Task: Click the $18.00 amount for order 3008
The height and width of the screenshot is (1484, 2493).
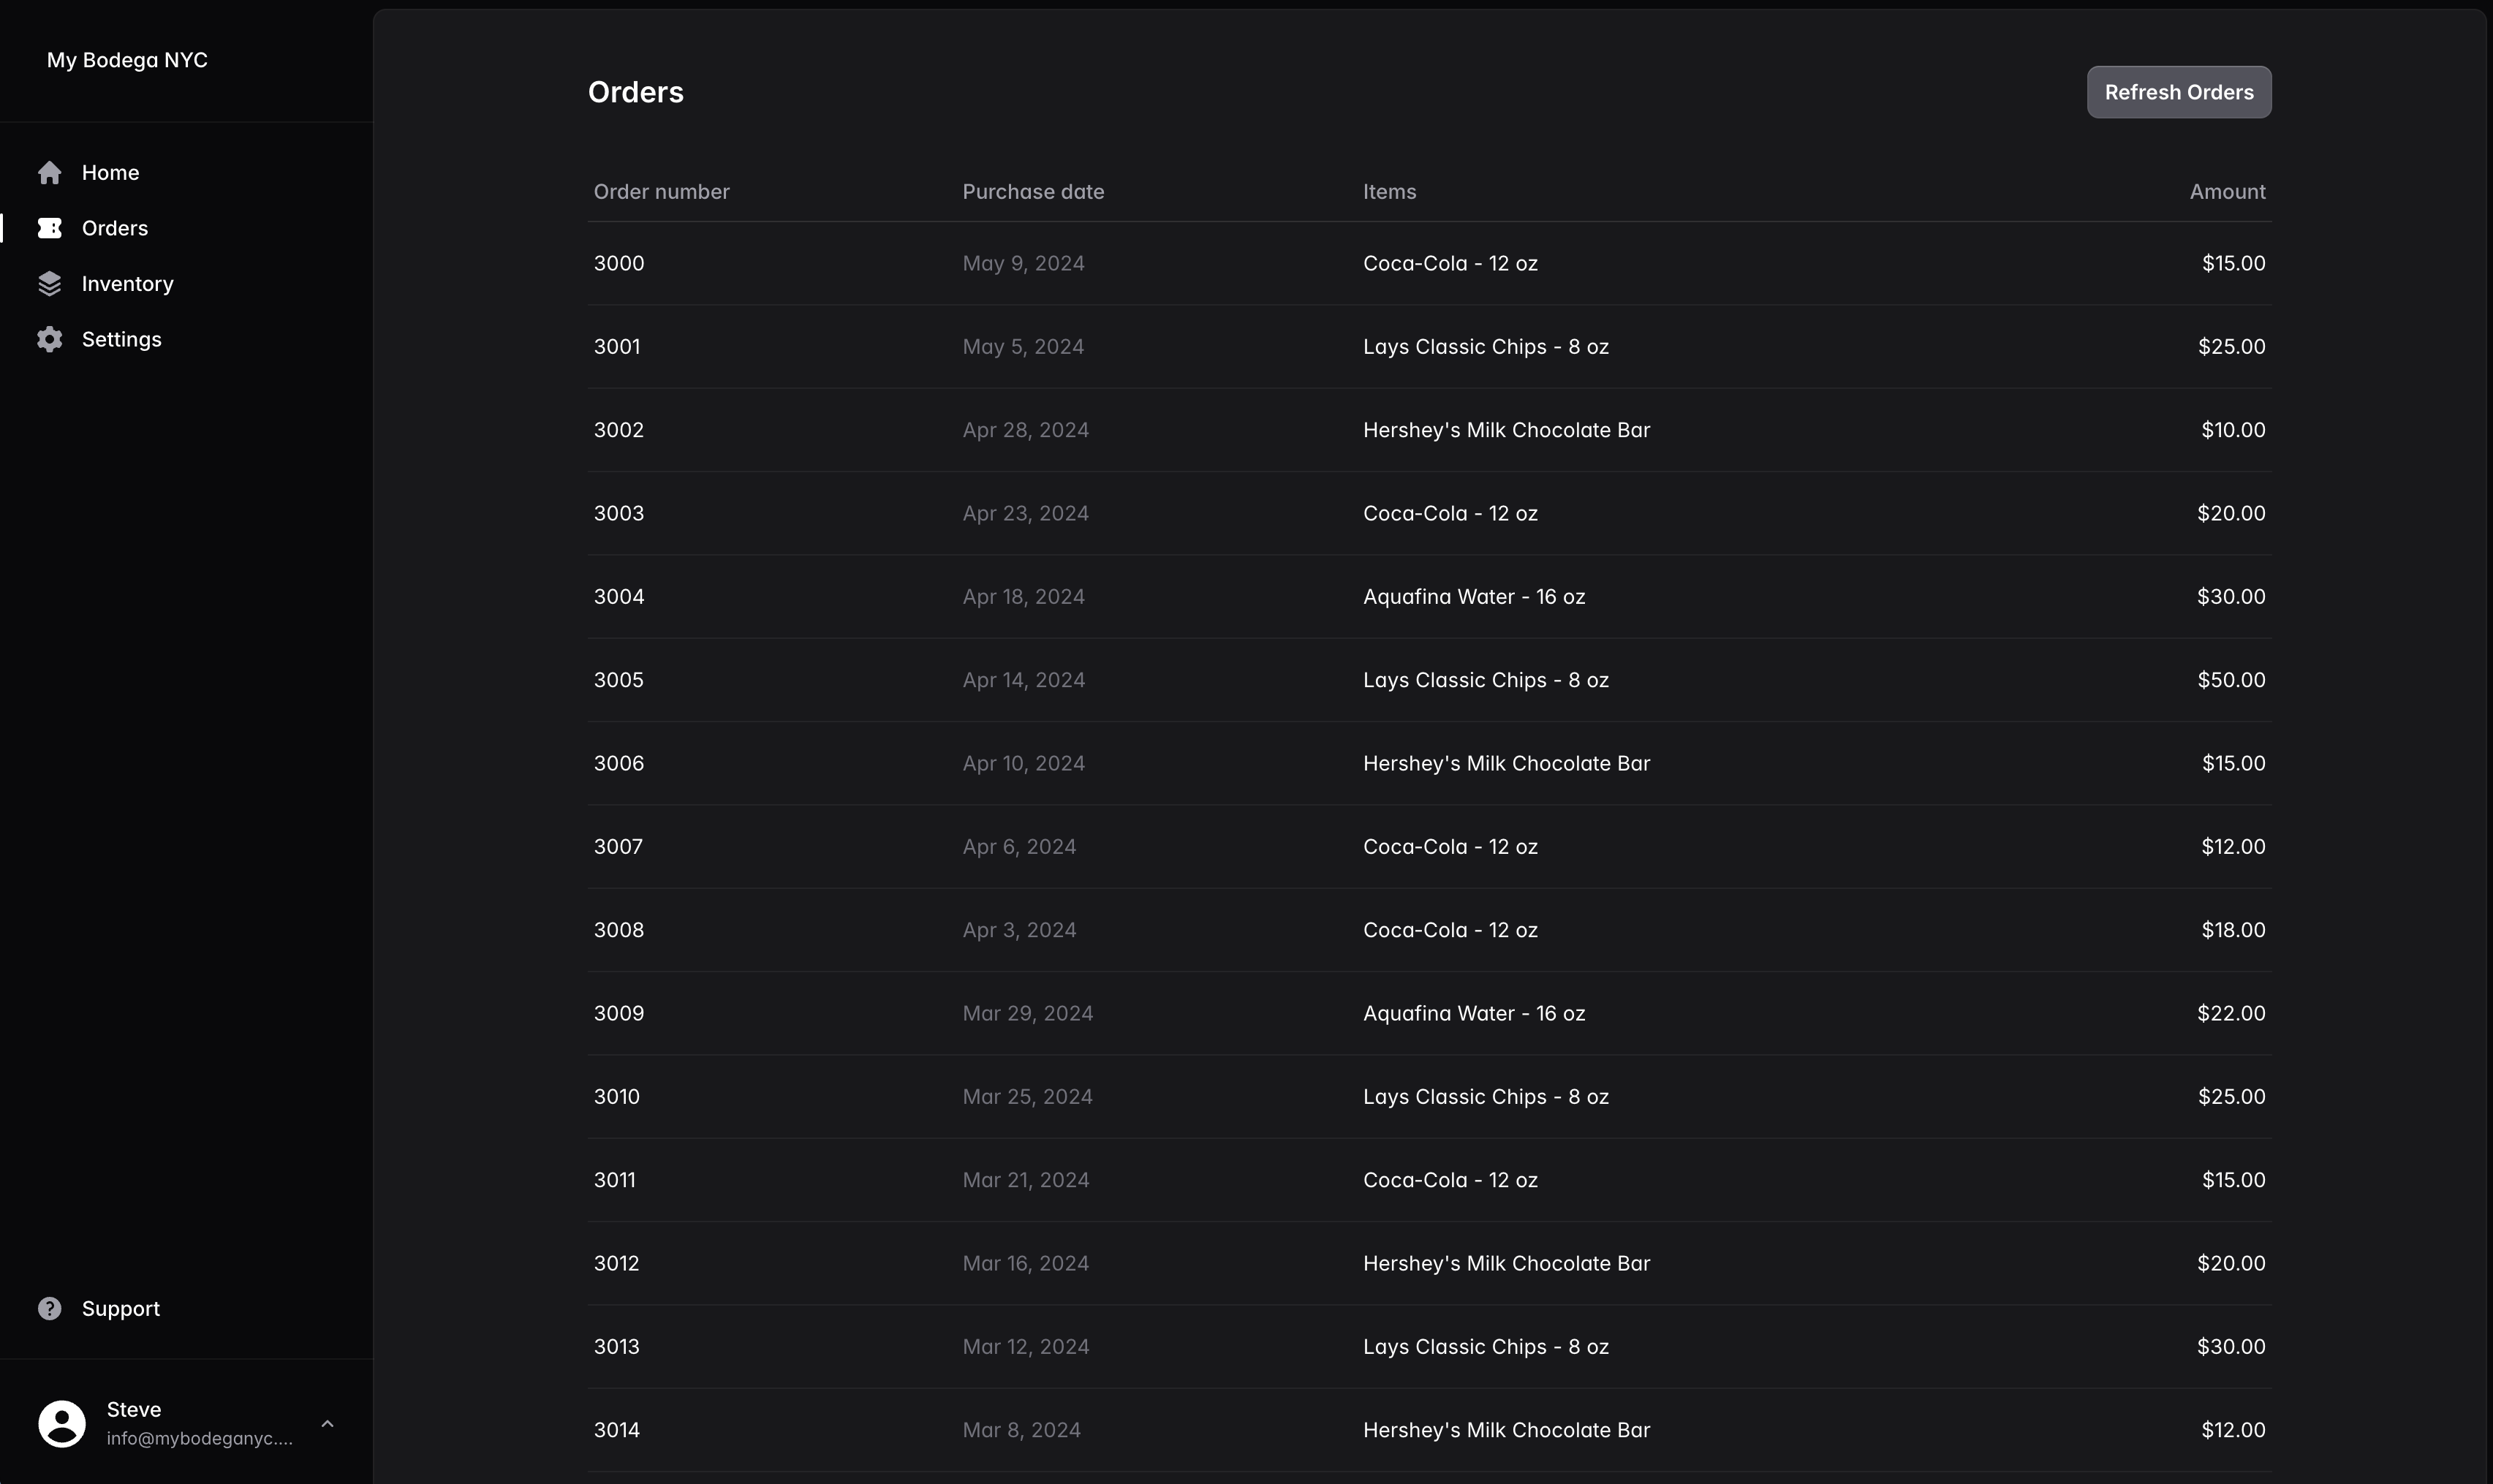Action: coord(2233,930)
